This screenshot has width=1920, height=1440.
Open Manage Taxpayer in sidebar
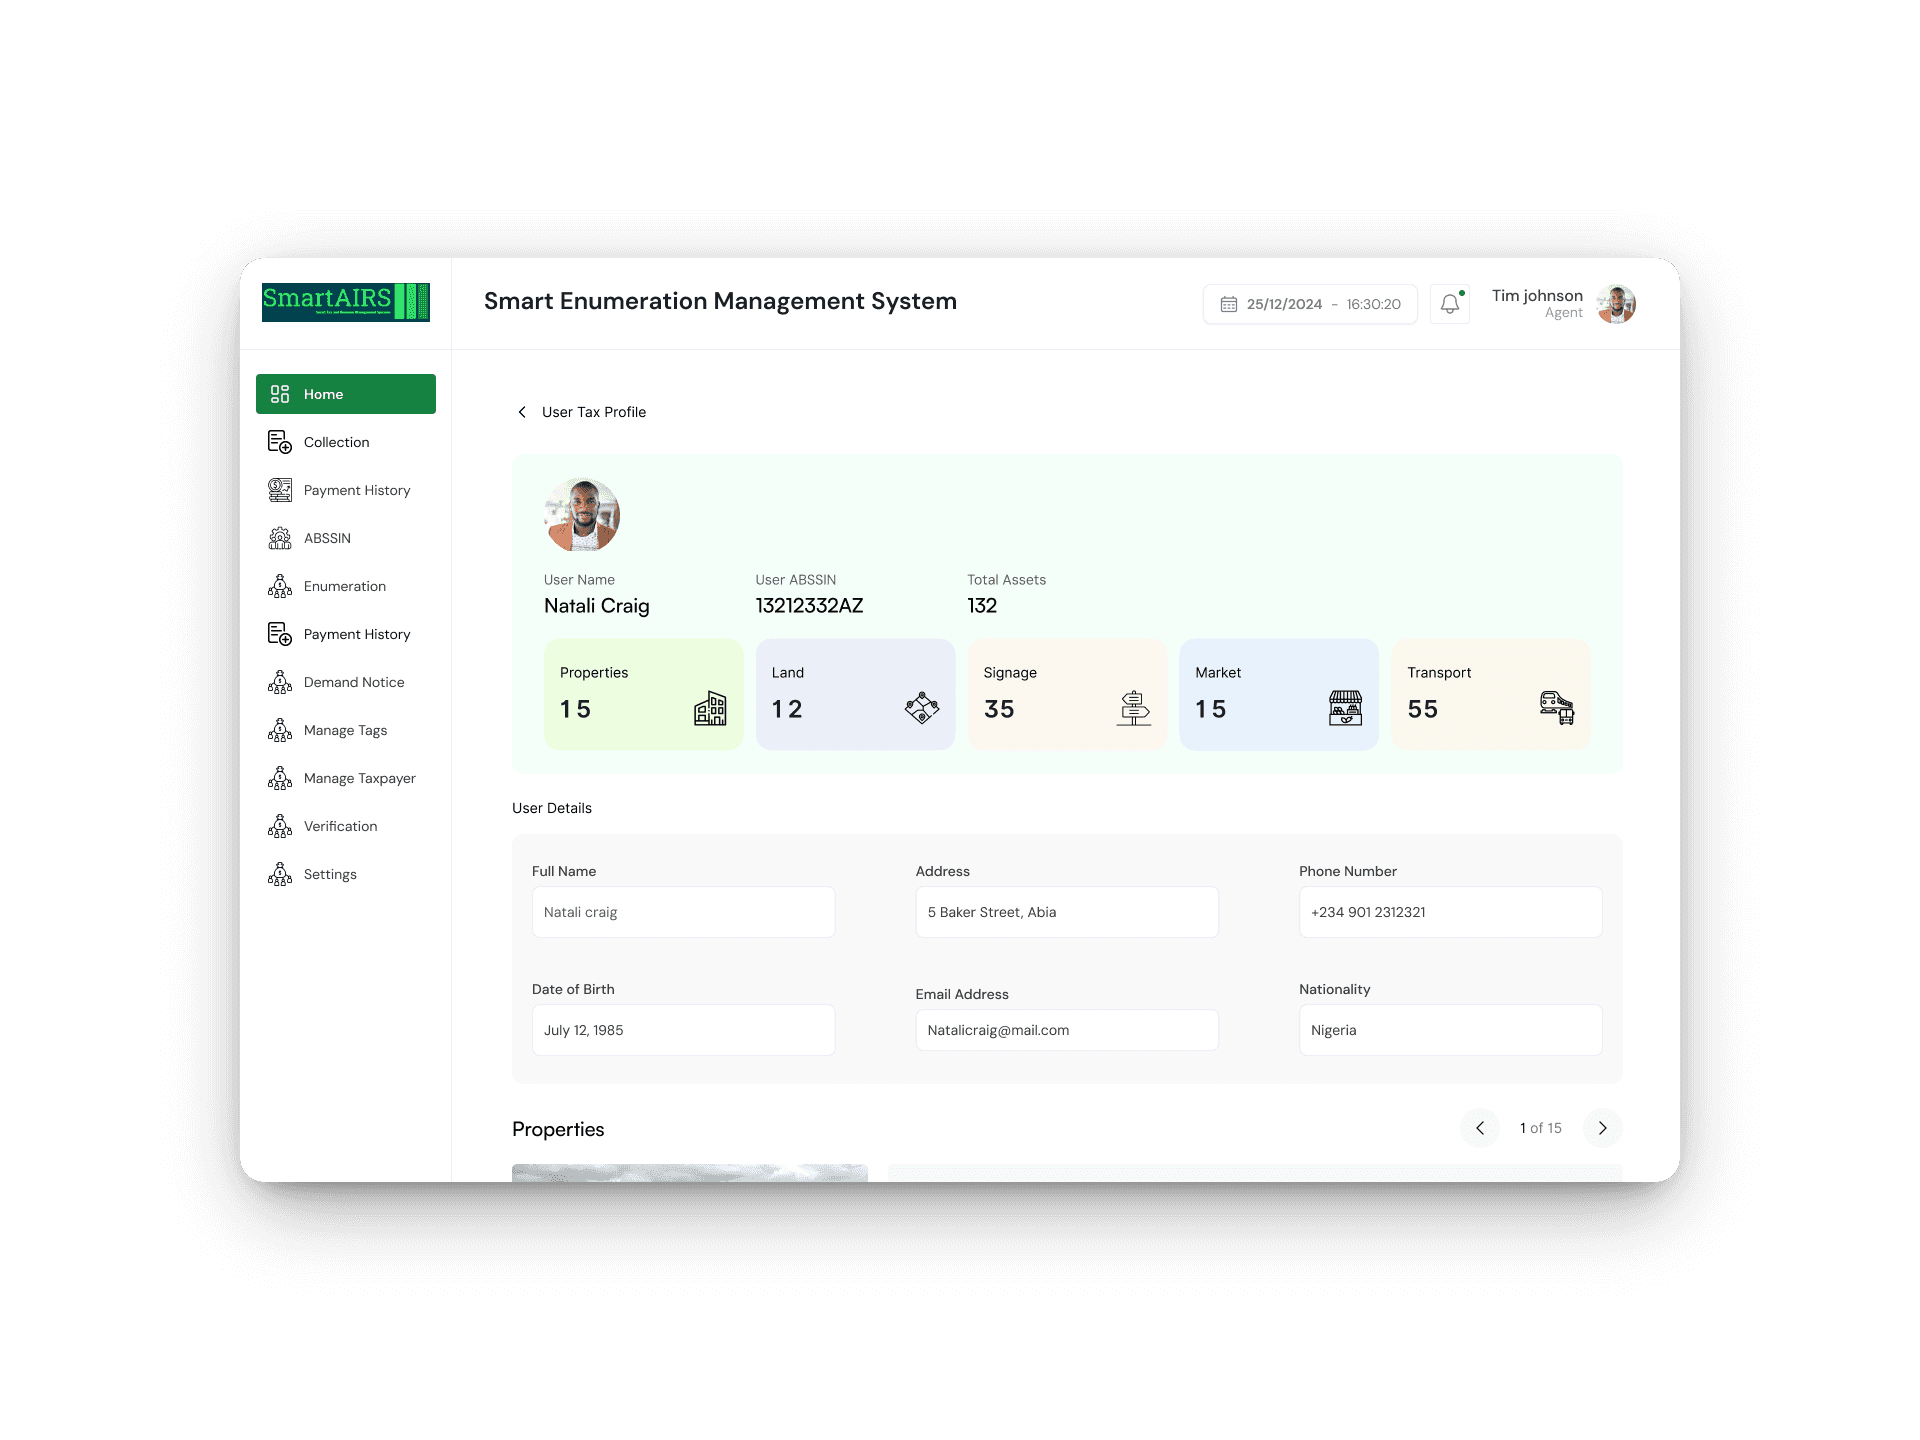[x=359, y=778]
